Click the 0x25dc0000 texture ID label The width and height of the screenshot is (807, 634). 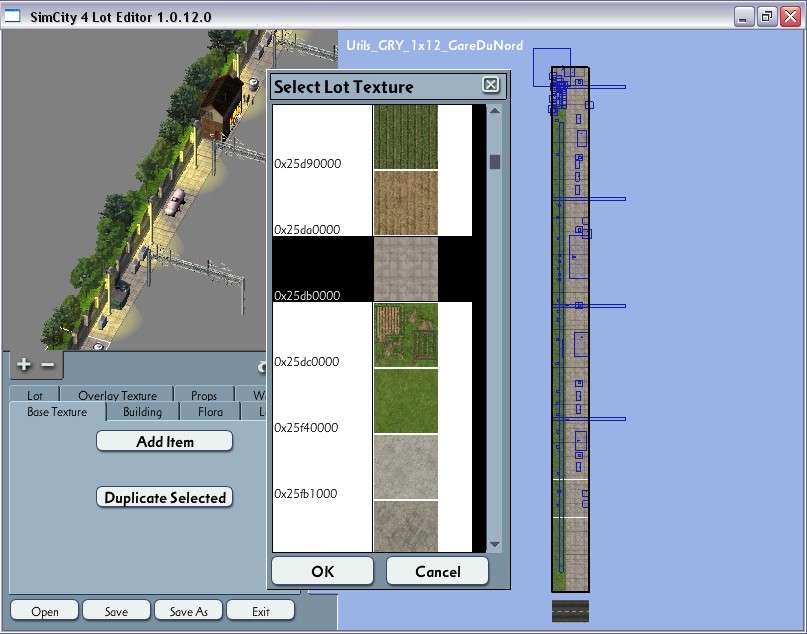pos(306,361)
